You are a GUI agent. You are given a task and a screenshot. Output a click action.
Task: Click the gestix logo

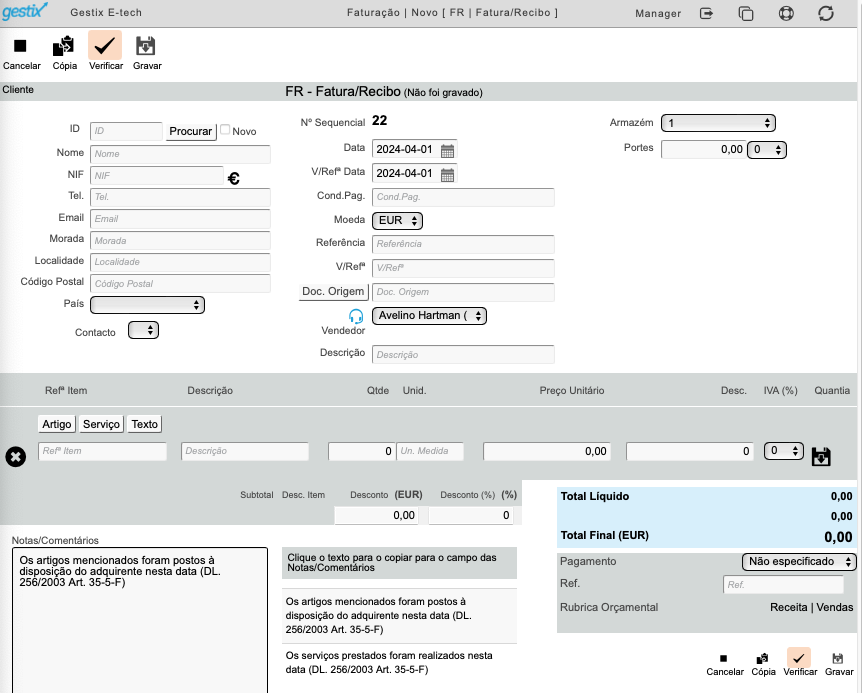click(x=25, y=11)
